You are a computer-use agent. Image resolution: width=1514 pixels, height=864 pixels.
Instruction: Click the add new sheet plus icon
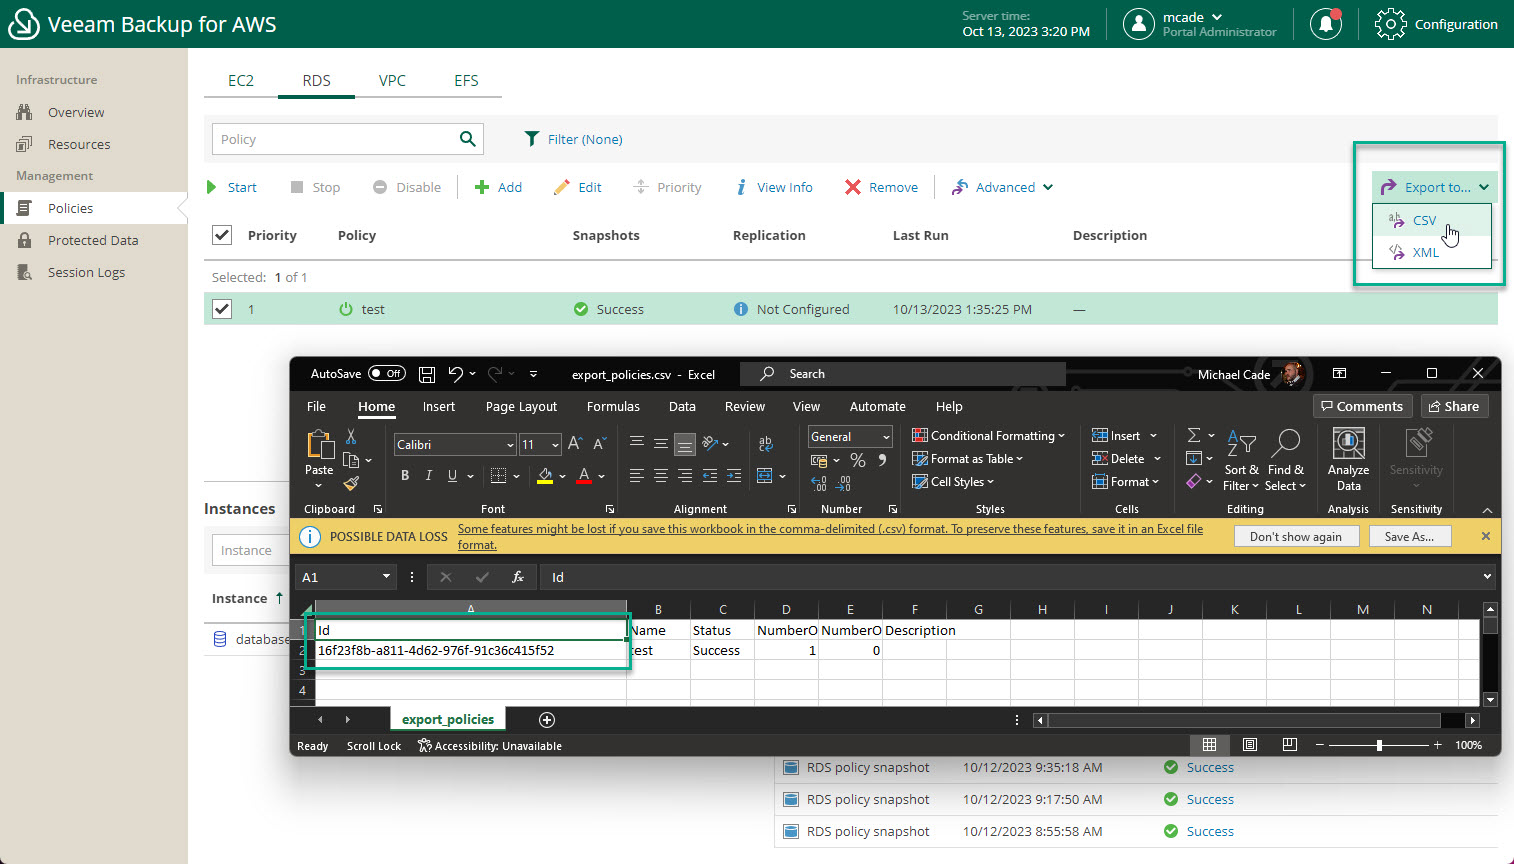coord(547,720)
